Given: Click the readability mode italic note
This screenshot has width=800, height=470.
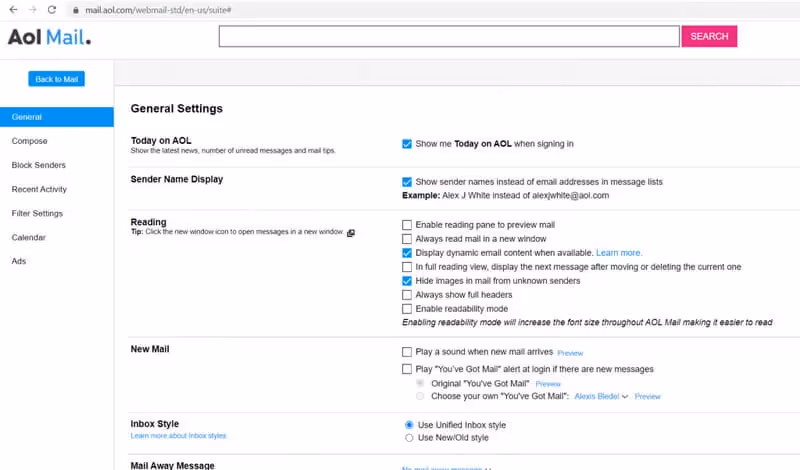Looking at the screenshot, I should (587, 323).
